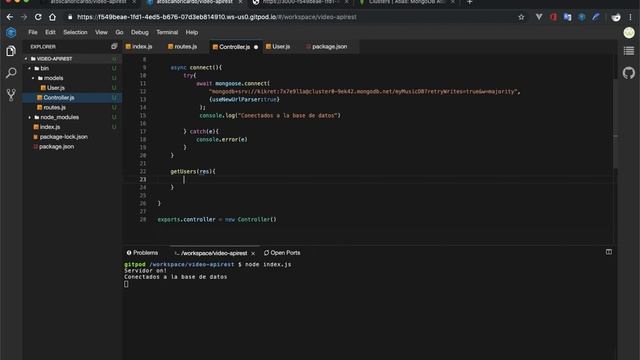Open the Debug menu
This screenshot has width=640, height=360.
(140, 32)
